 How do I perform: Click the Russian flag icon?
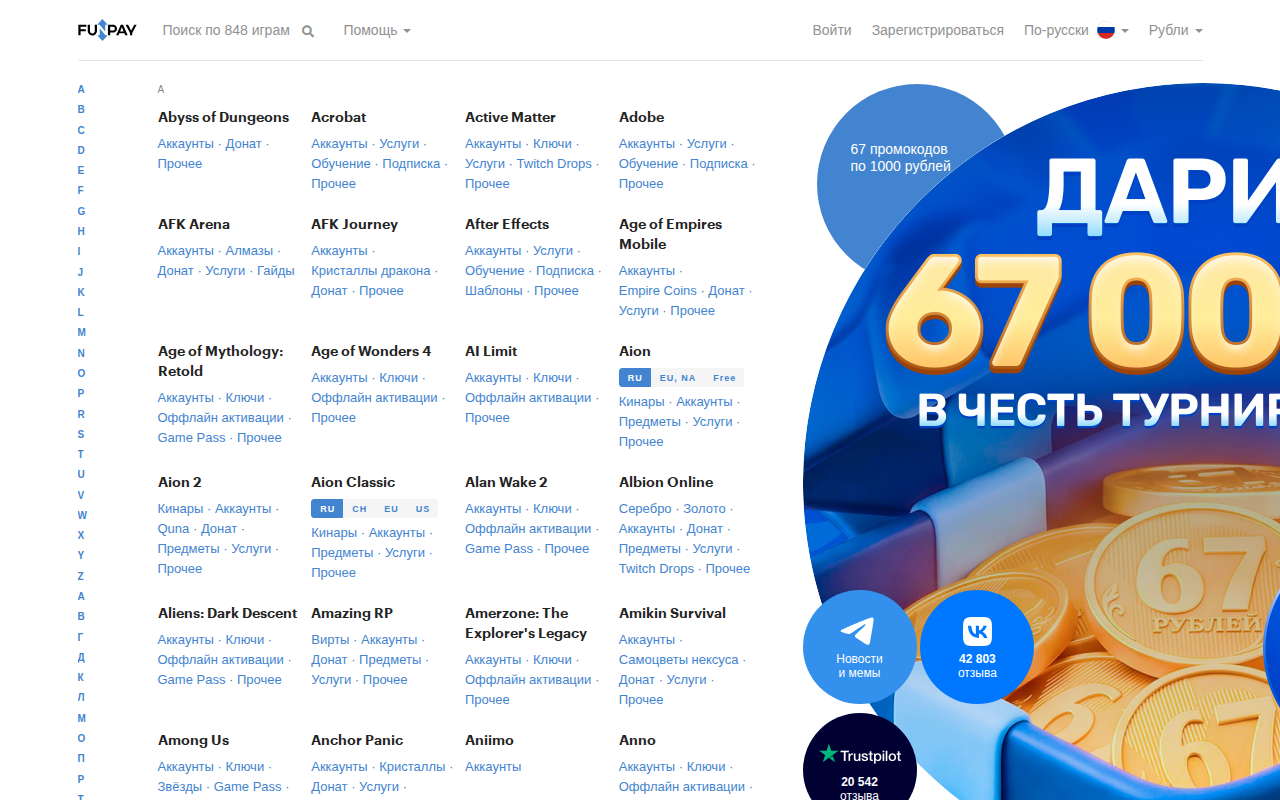coord(1106,30)
